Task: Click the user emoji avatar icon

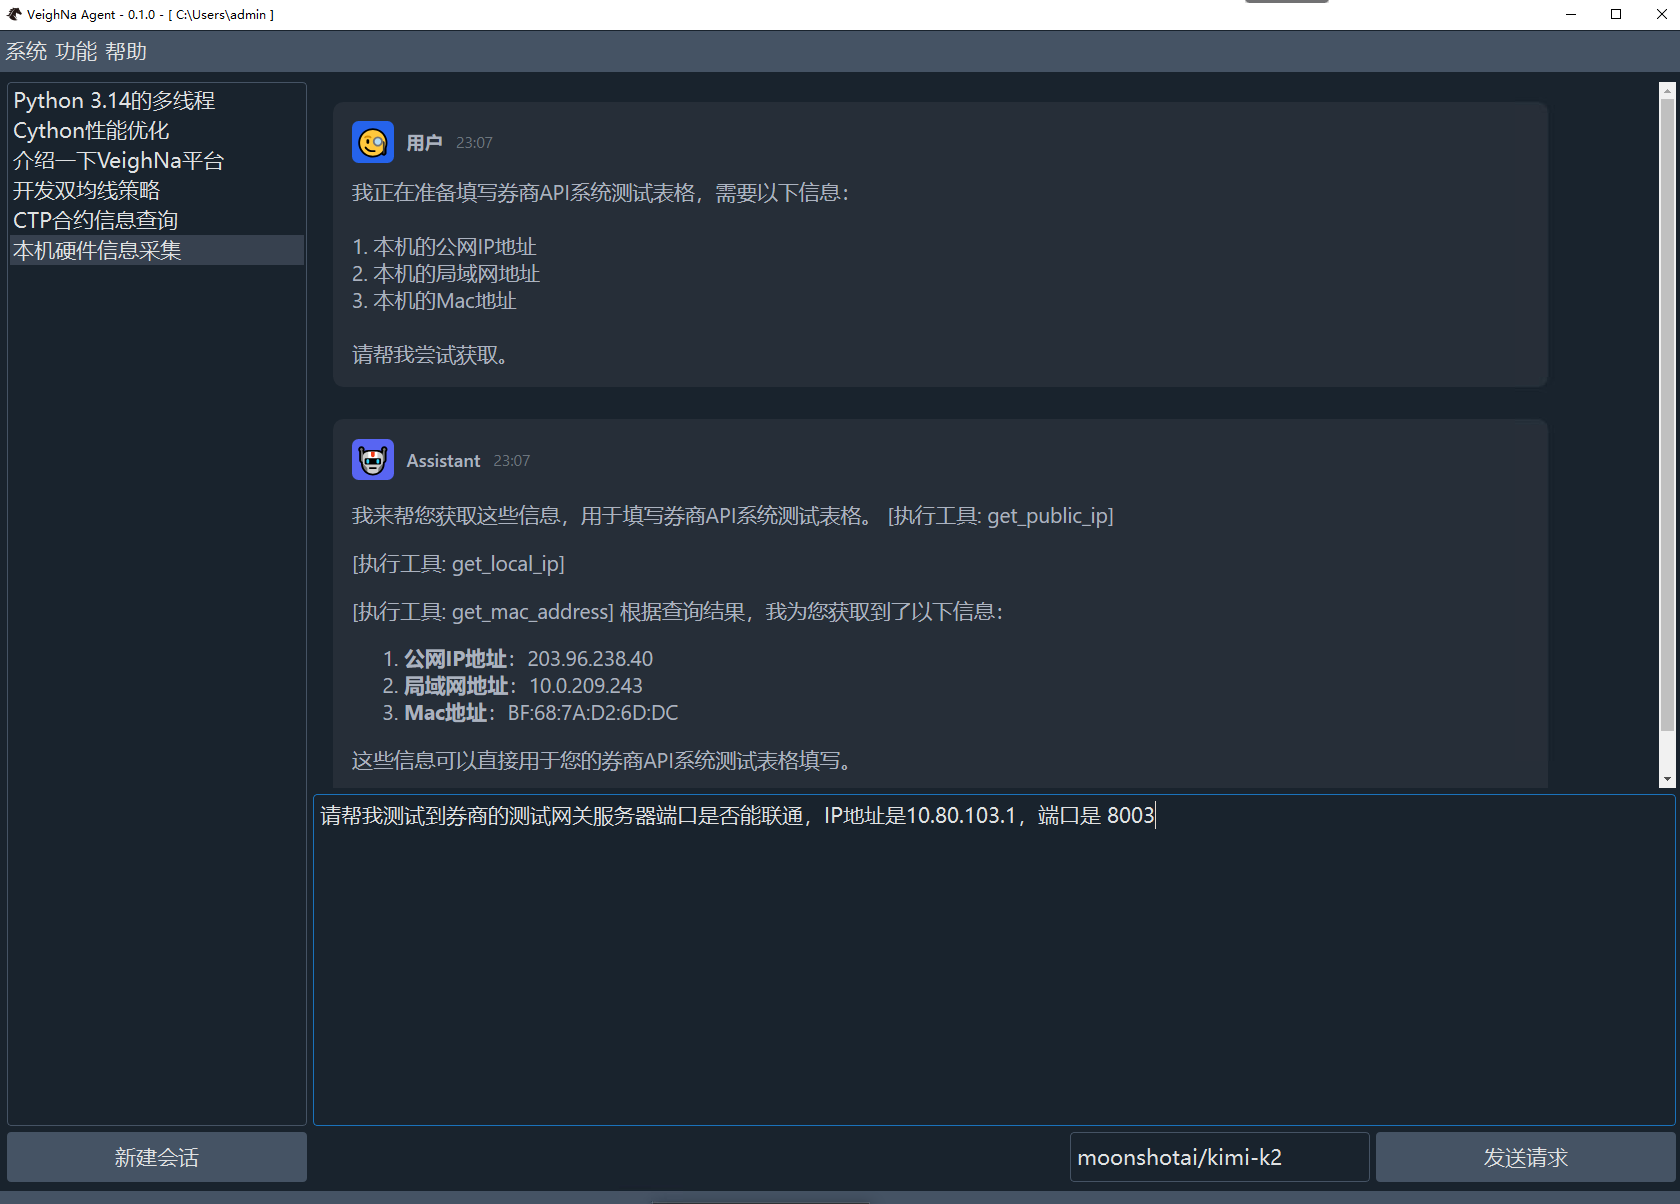Action: [x=373, y=143]
